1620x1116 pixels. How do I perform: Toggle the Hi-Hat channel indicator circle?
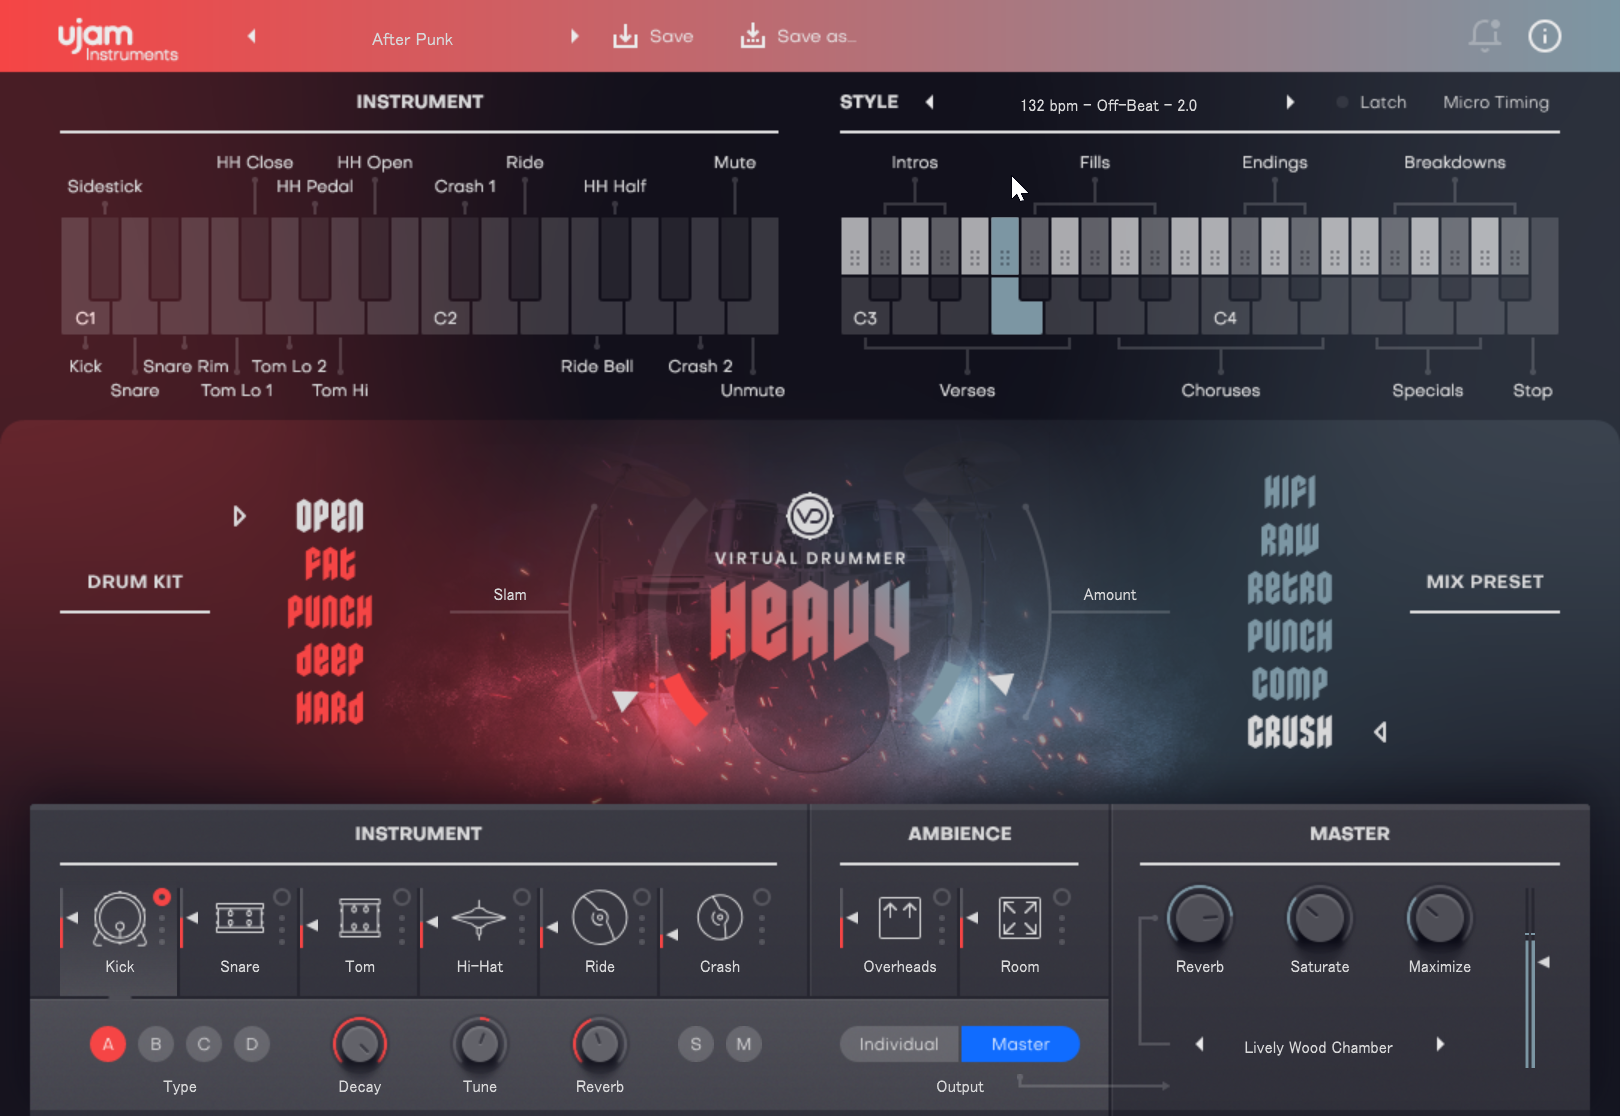click(x=522, y=897)
